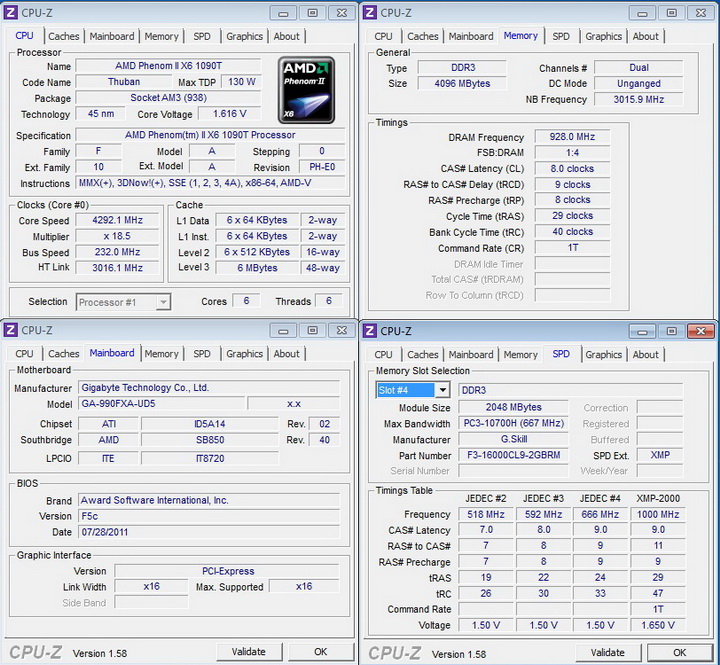Minimize the SPD window
Screen dimensions: 720x665
pos(642,331)
